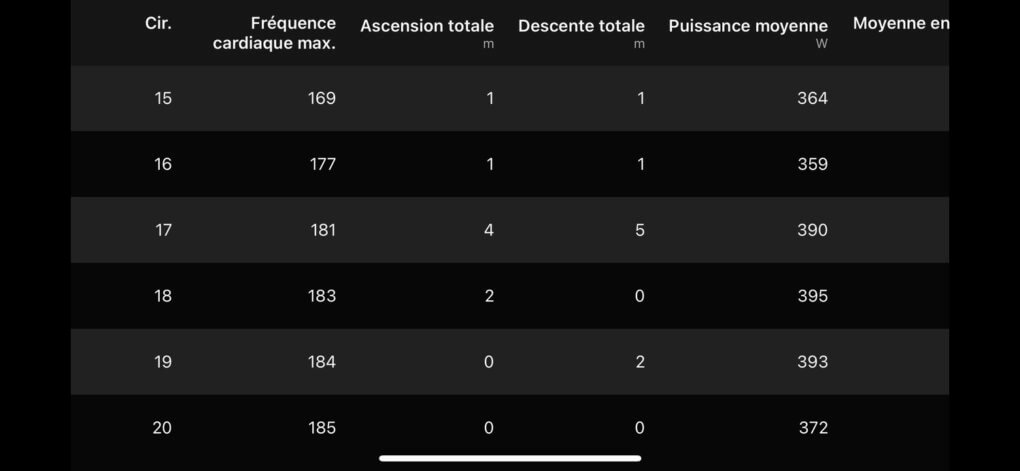1020x471 pixels.
Task: Select lap 15 row number
Action: (x=163, y=98)
